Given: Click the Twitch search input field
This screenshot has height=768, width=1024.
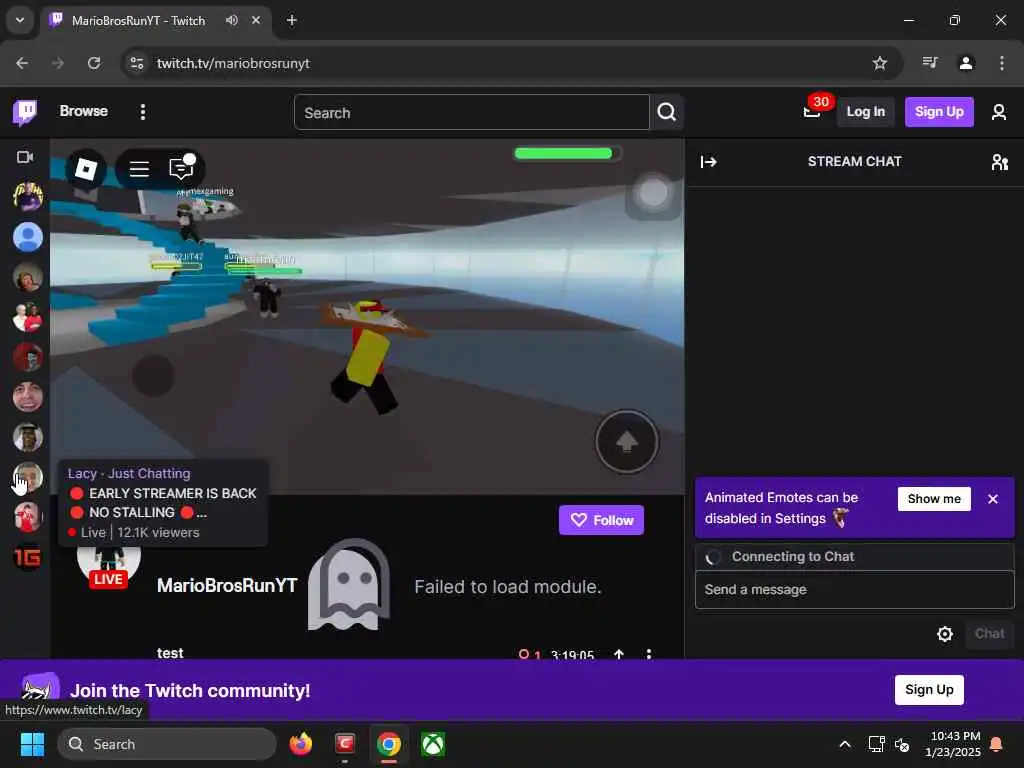Looking at the screenshot, I should pyautogui.click(x=472, y=112).
